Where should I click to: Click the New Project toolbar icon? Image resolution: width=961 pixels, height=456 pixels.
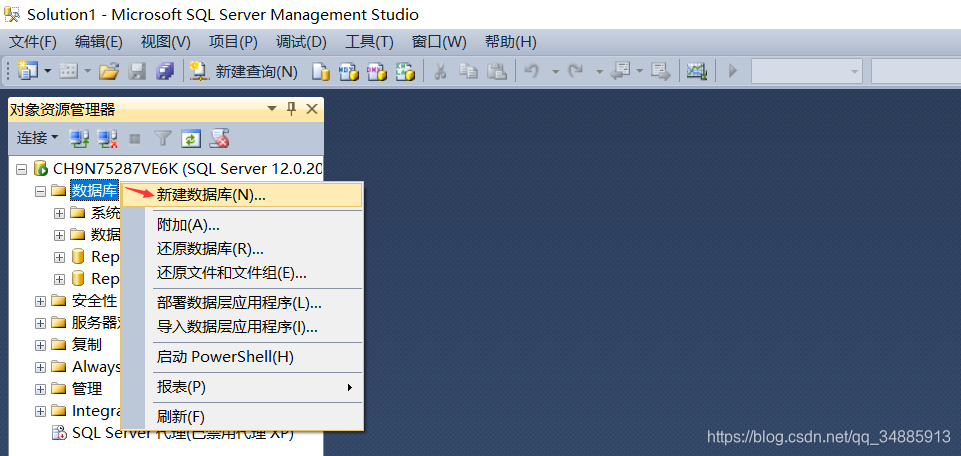click(28, 70)
